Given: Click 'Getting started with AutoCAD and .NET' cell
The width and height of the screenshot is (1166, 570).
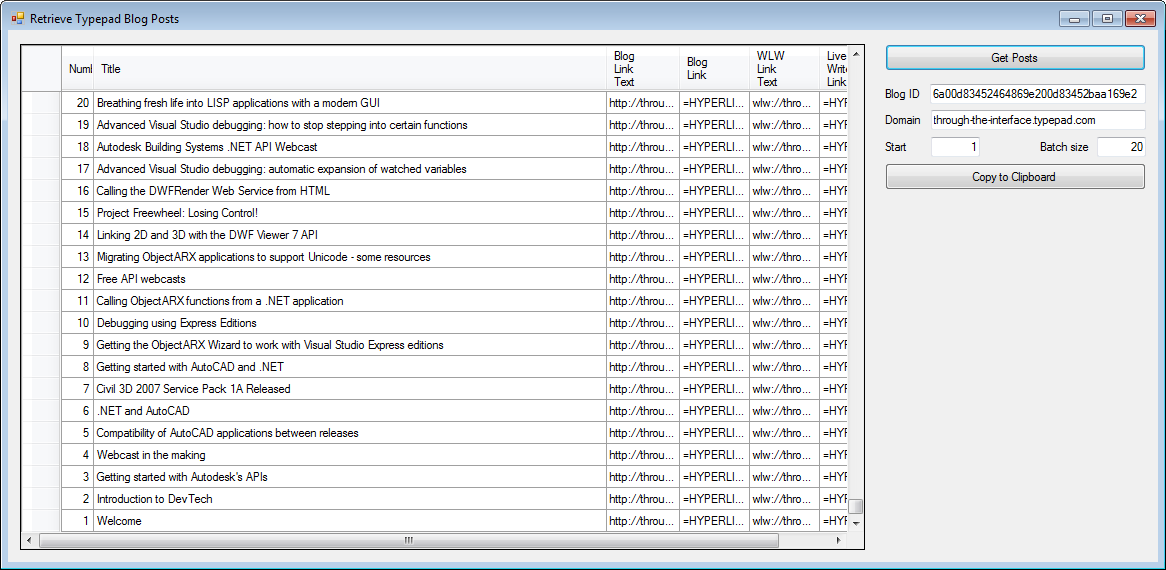Looking at the screenshot, I should click(350, 367).
